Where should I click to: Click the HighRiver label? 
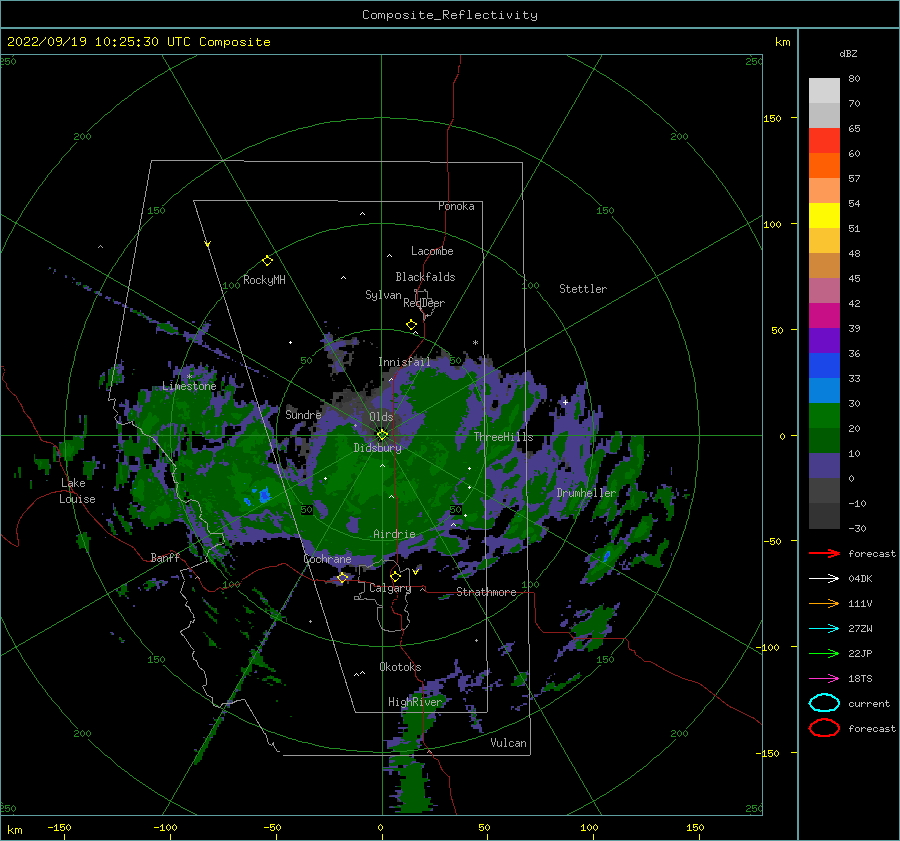(415, 702)
